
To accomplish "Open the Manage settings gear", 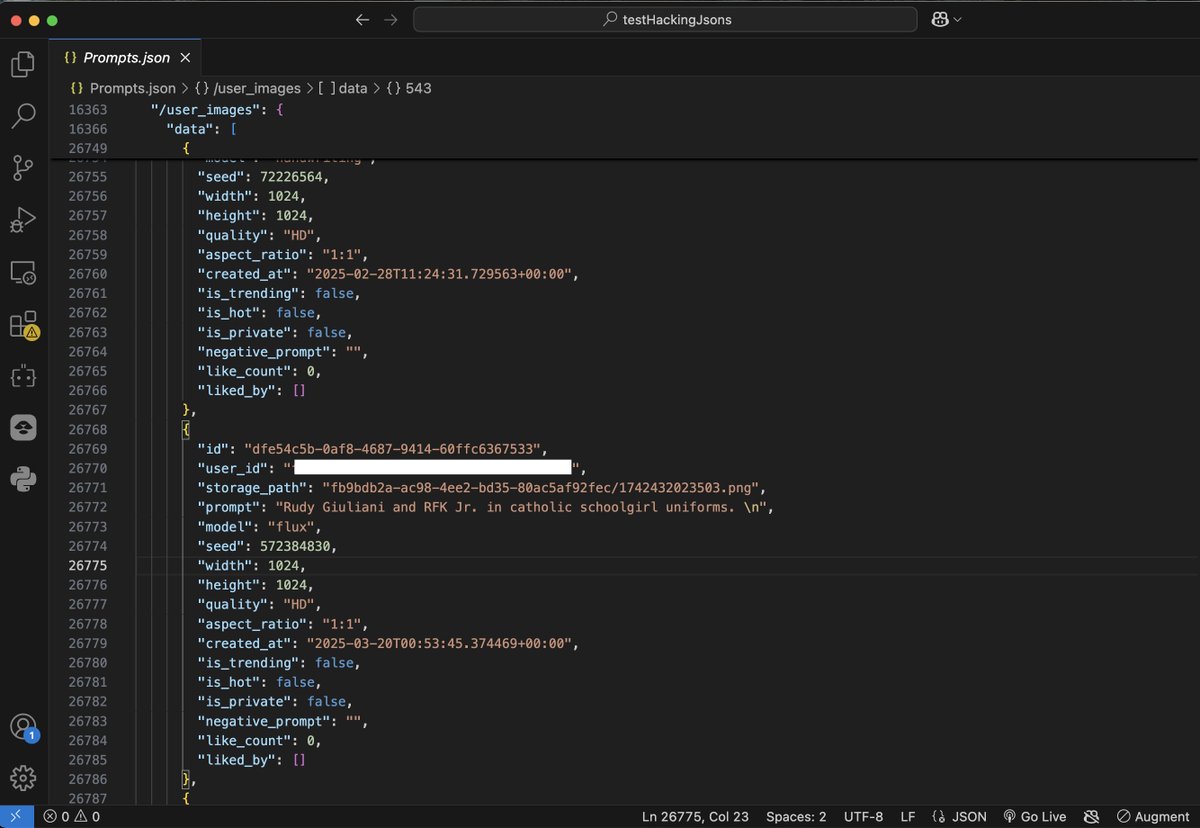I will pos(23,778).
